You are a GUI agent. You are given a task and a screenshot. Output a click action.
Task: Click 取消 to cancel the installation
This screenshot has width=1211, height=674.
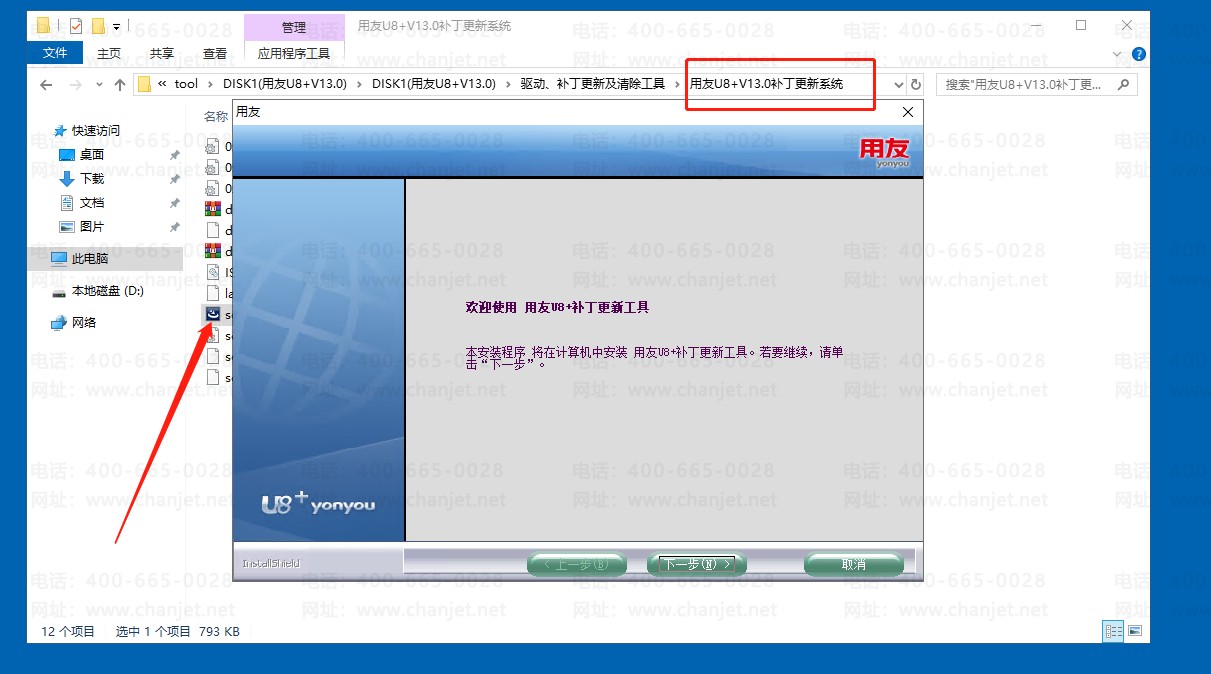[x=853, y=565]
